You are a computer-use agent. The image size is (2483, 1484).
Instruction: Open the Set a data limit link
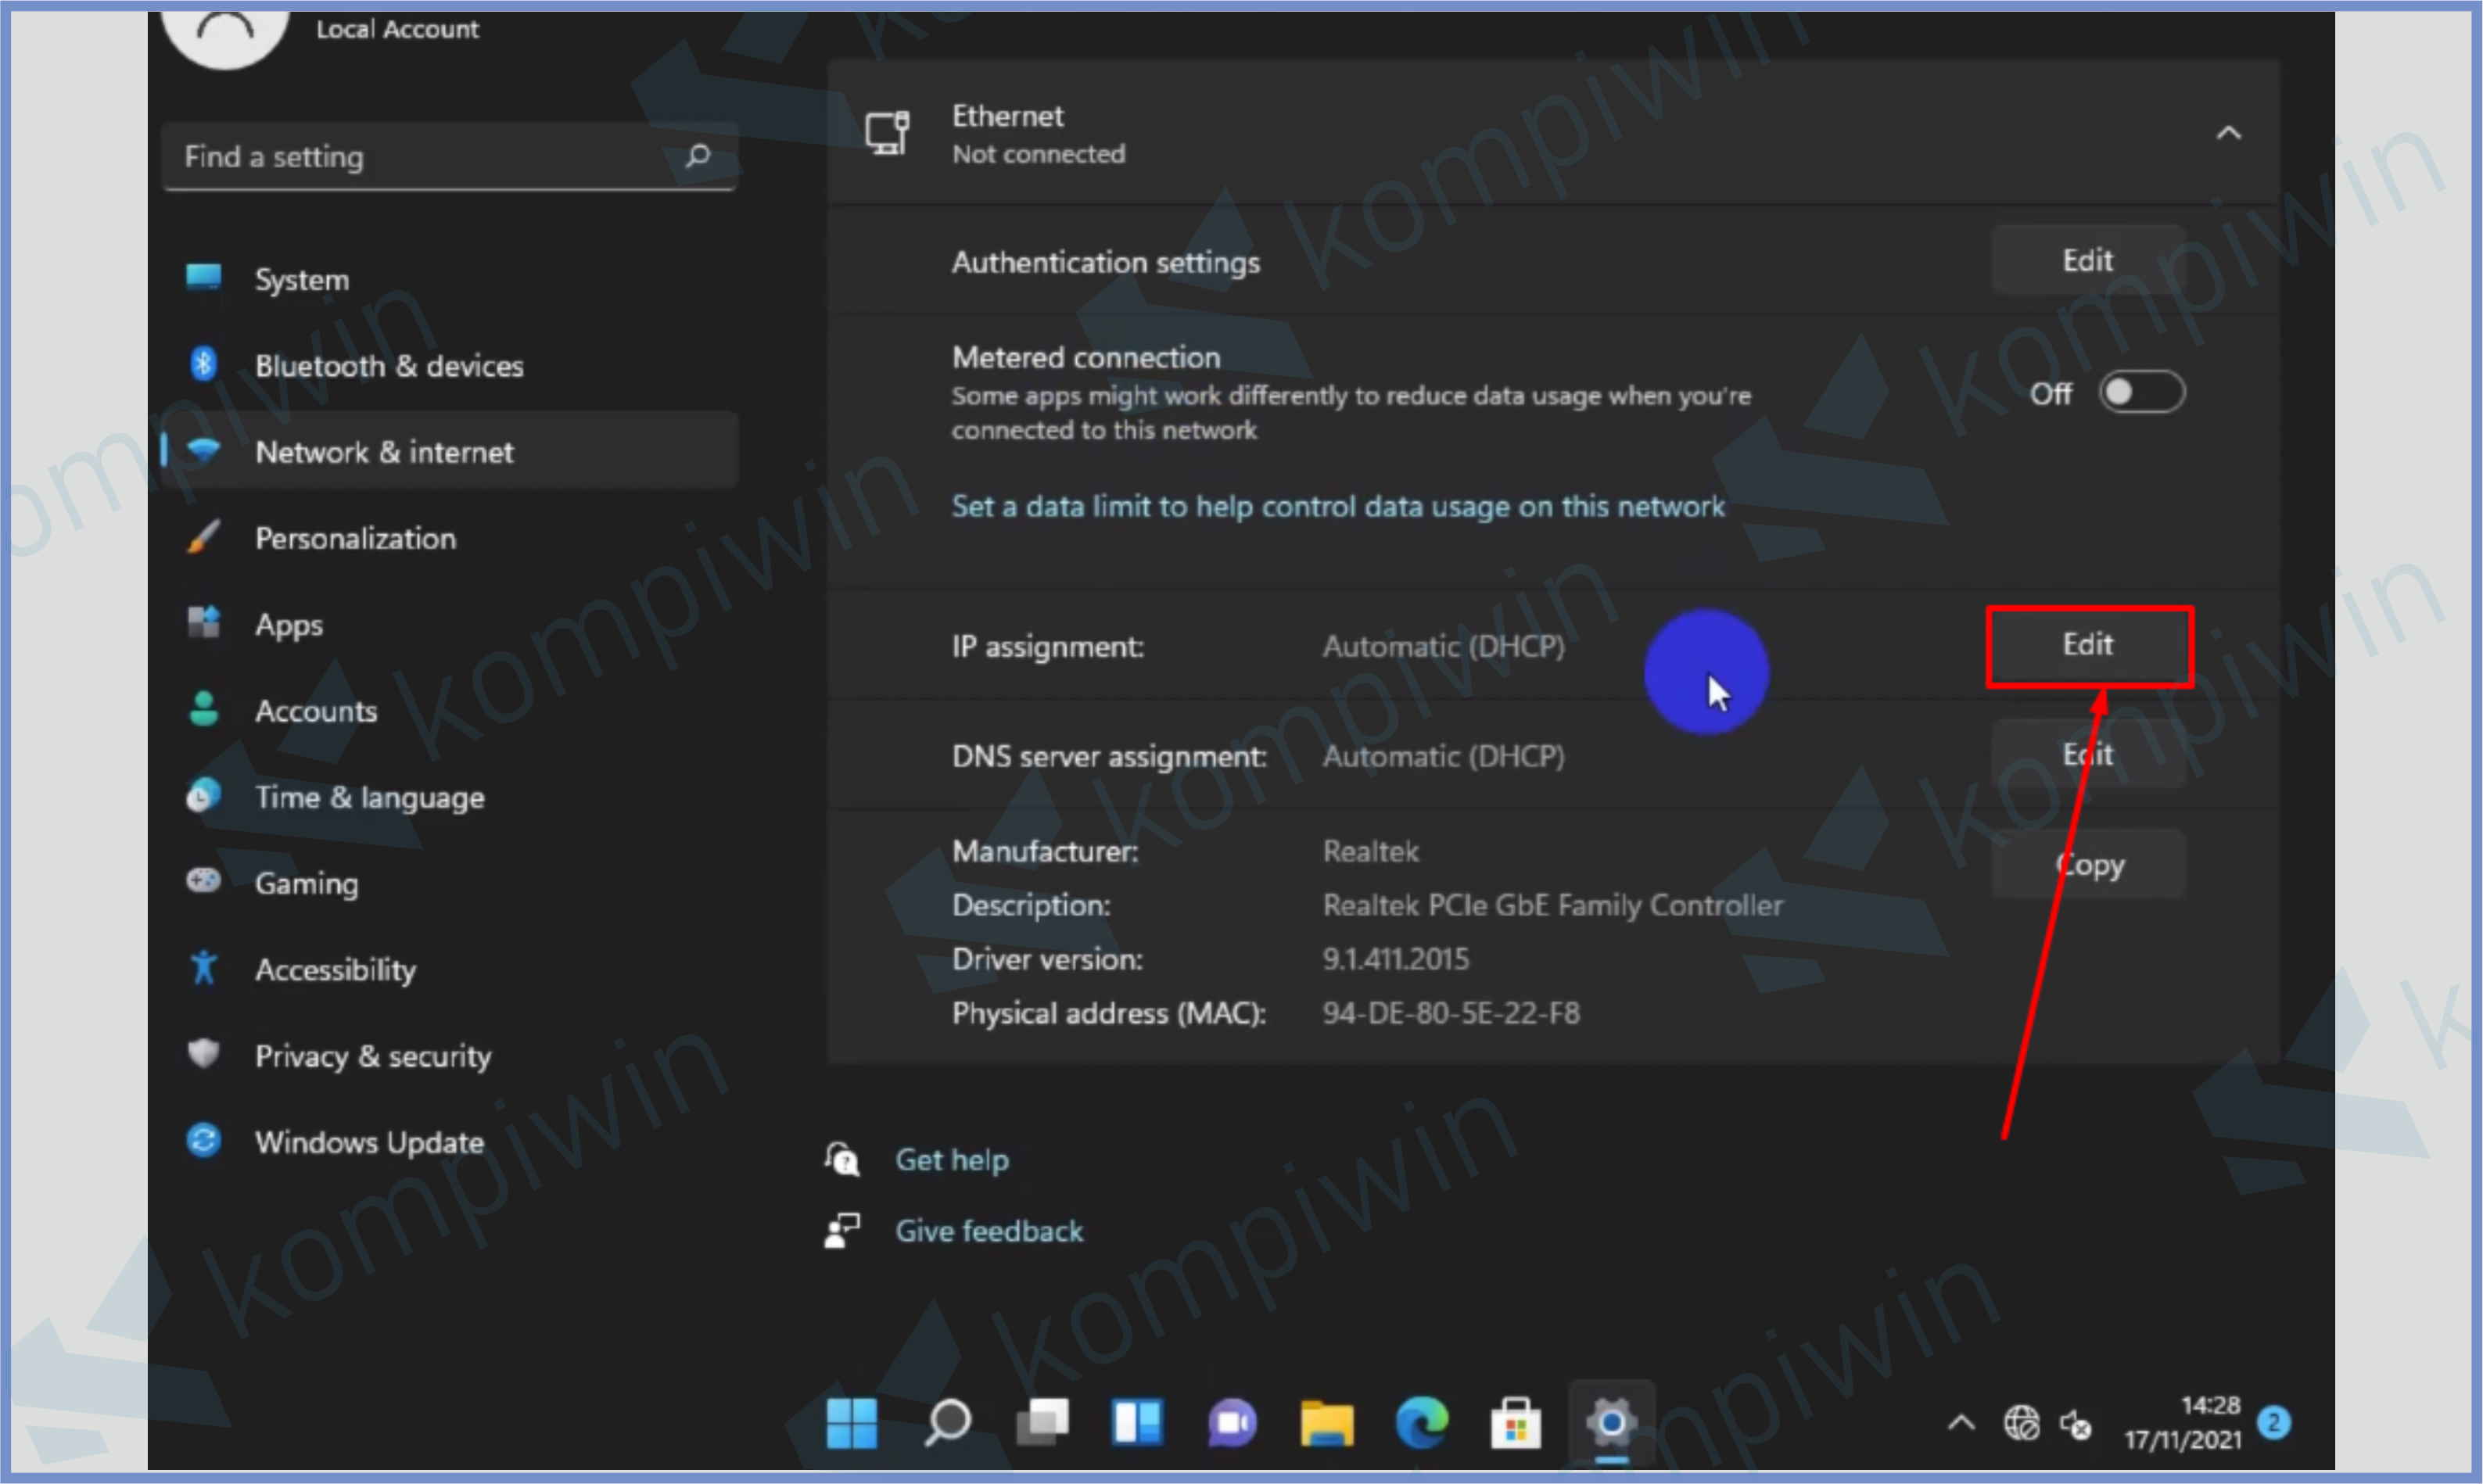click(1337, 506)
